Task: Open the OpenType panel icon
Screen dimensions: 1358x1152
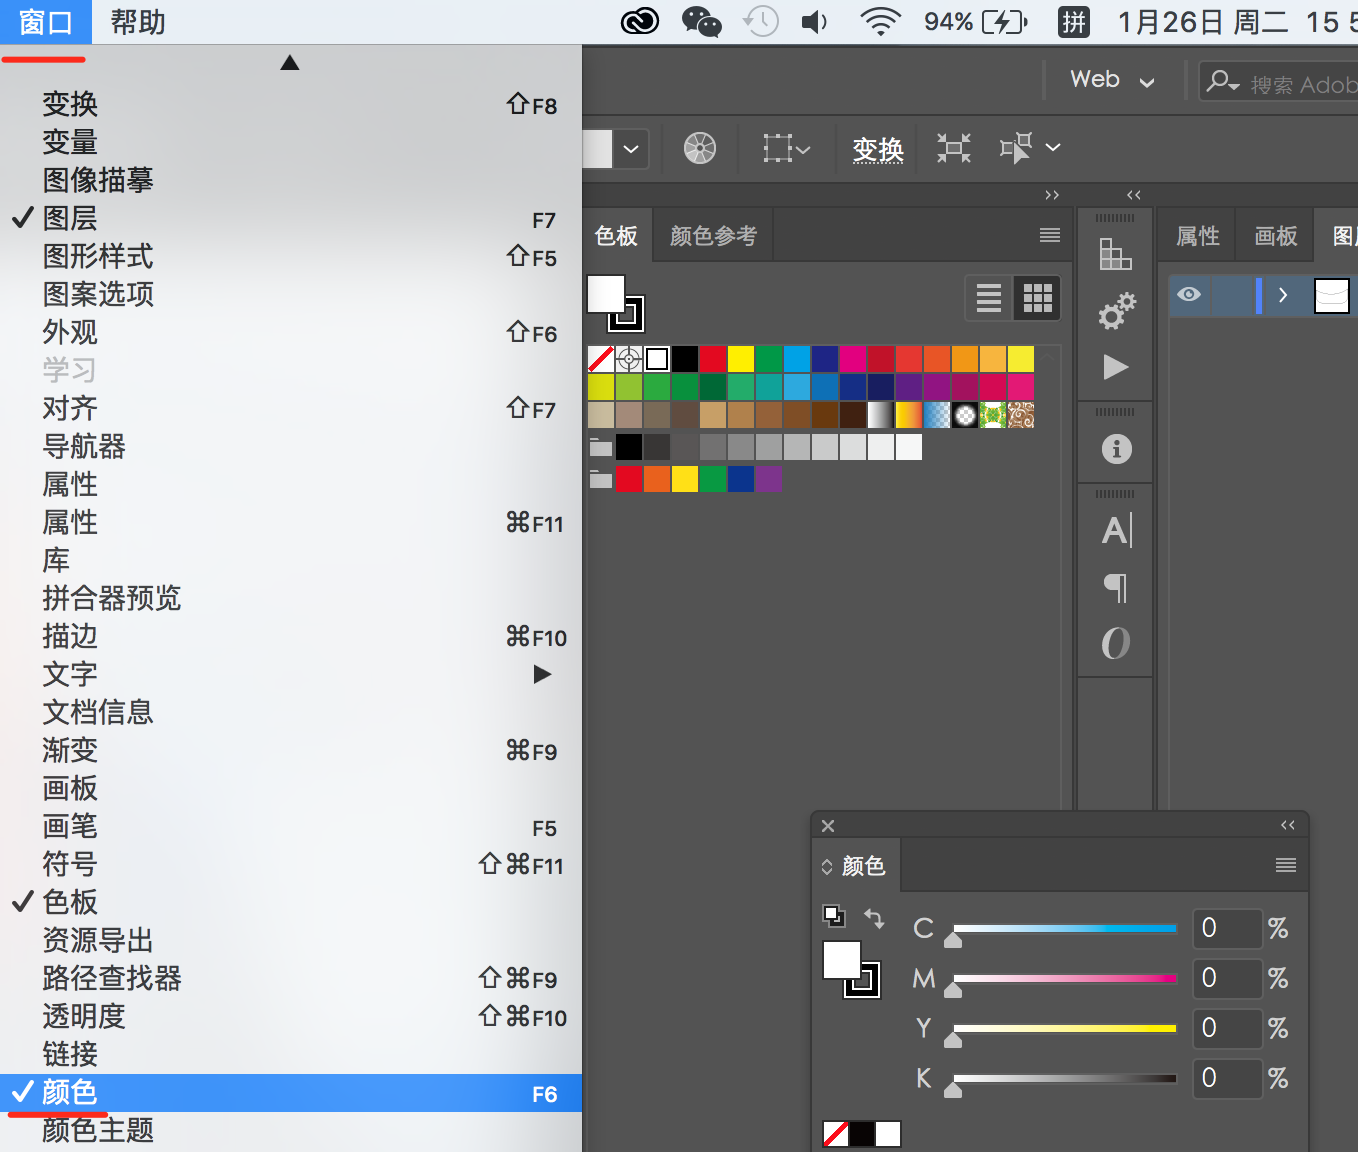Action: tap(1116, 643)
